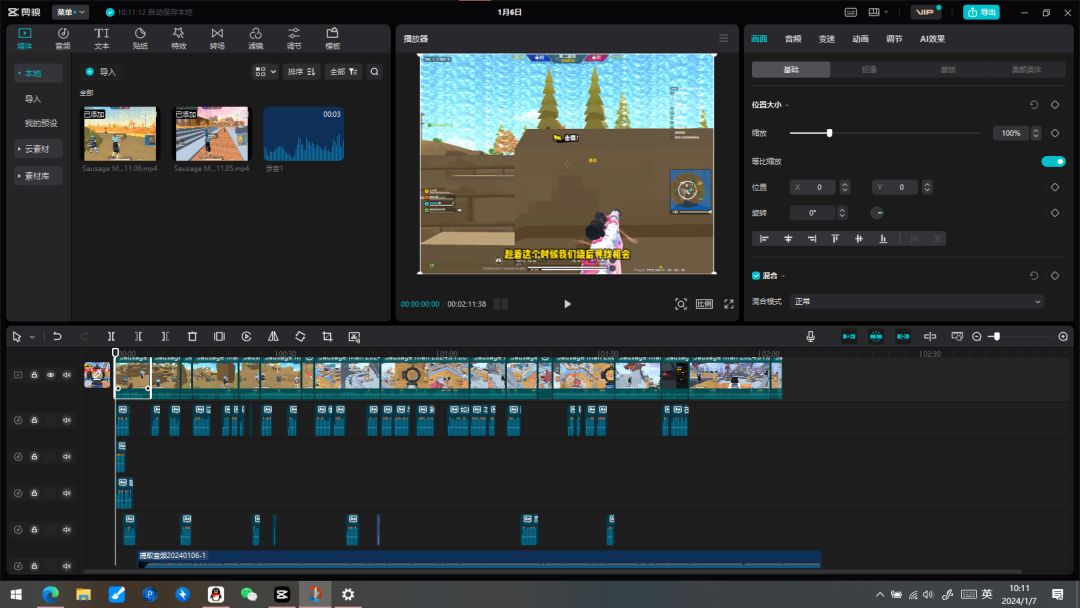The image size is (1080, 608).
Task: Click the 比例 aspect ratio button
Action: tap(704, 304)
